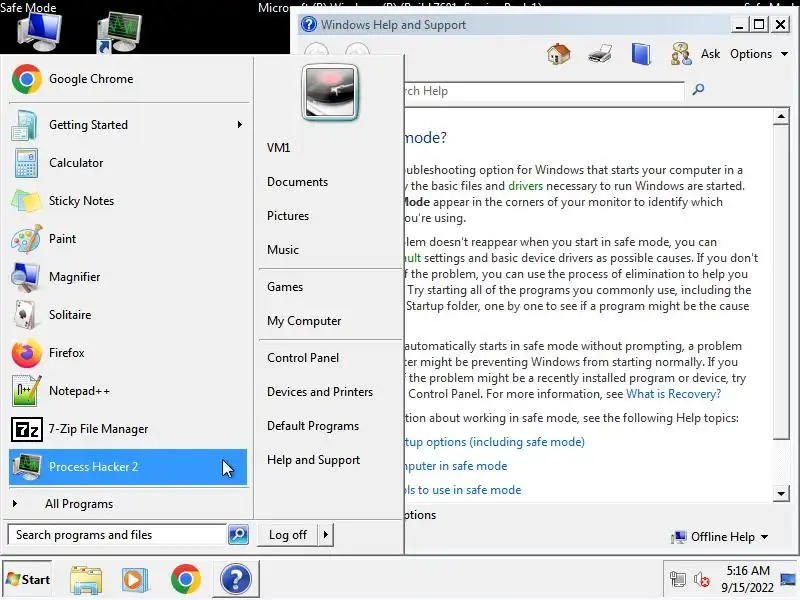Click the Help window vertical scrollbar thumb
The height and width of the screenshot is (600, 800).
pos(781,282)
